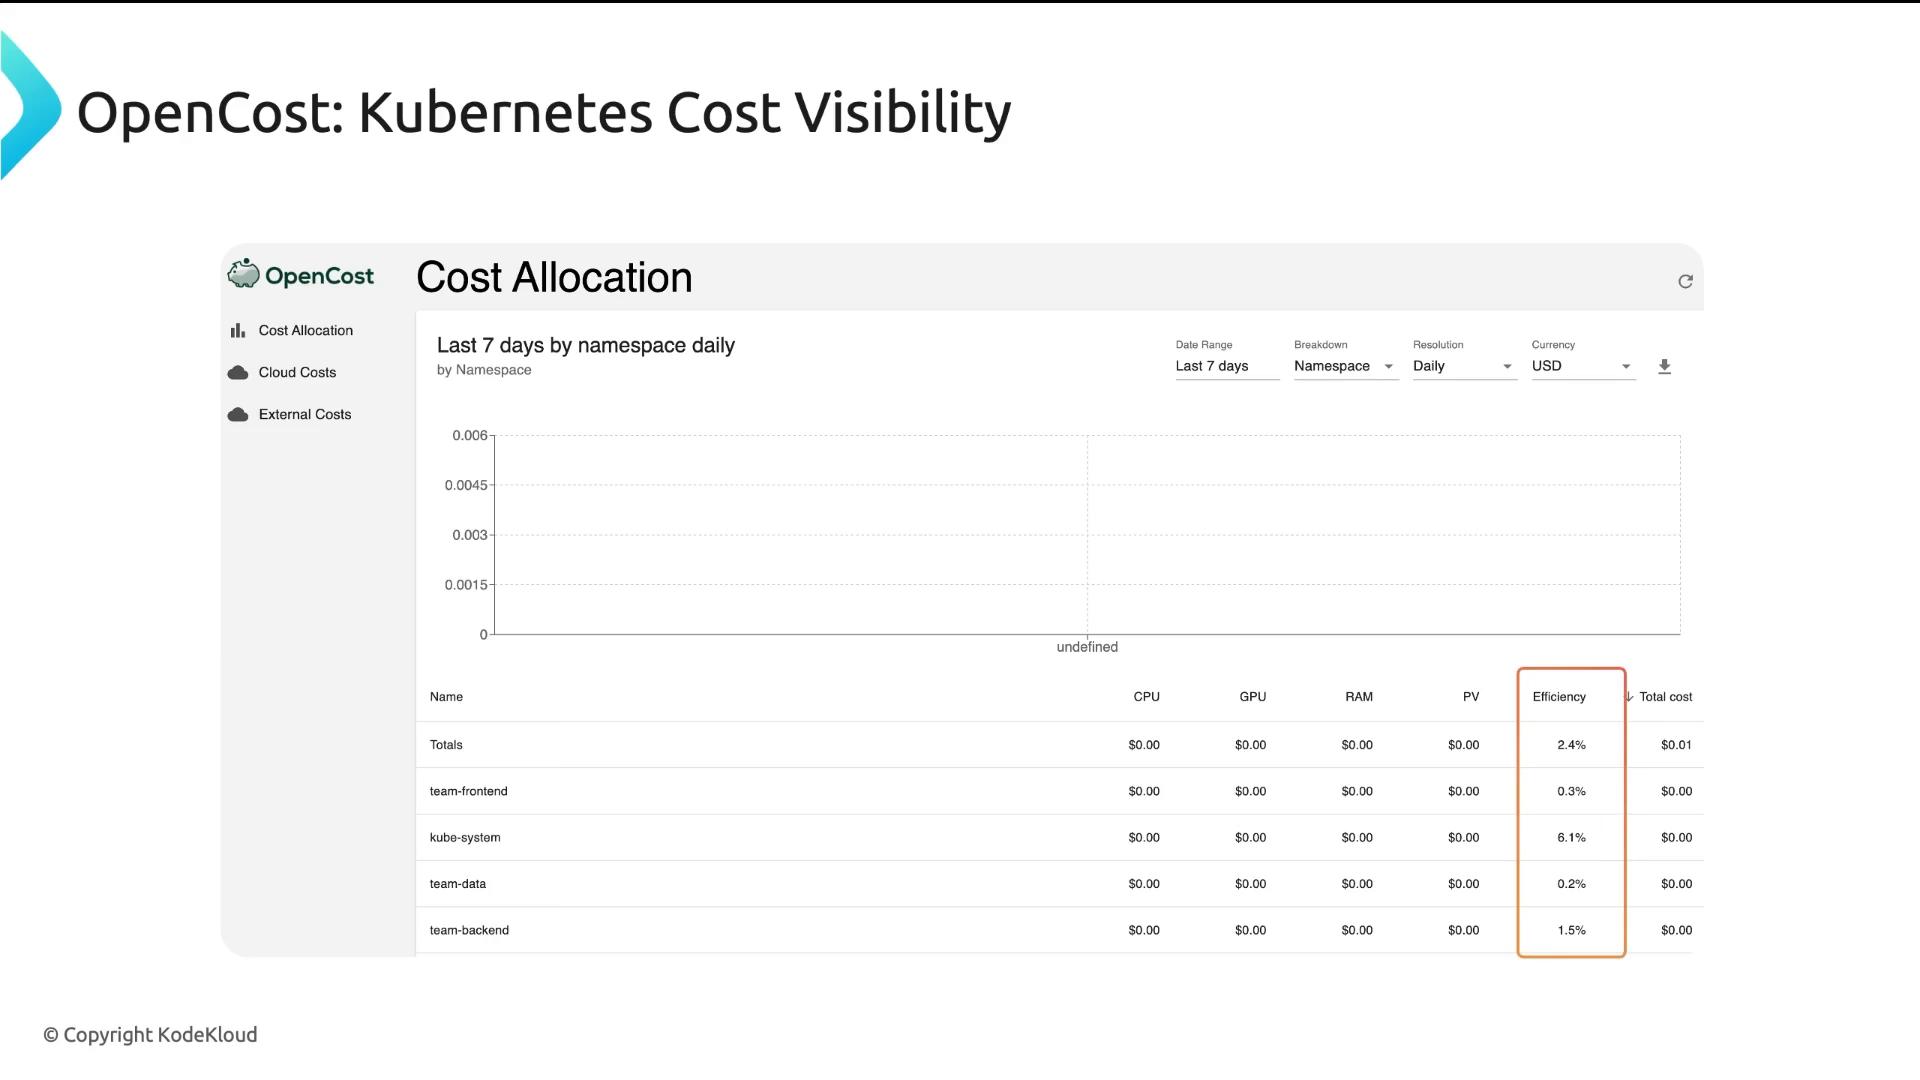This screenshot has width=1920, height=1080.
Task: Expand the Breakdown Namespace dropdown
Action: pos(1345,366)
